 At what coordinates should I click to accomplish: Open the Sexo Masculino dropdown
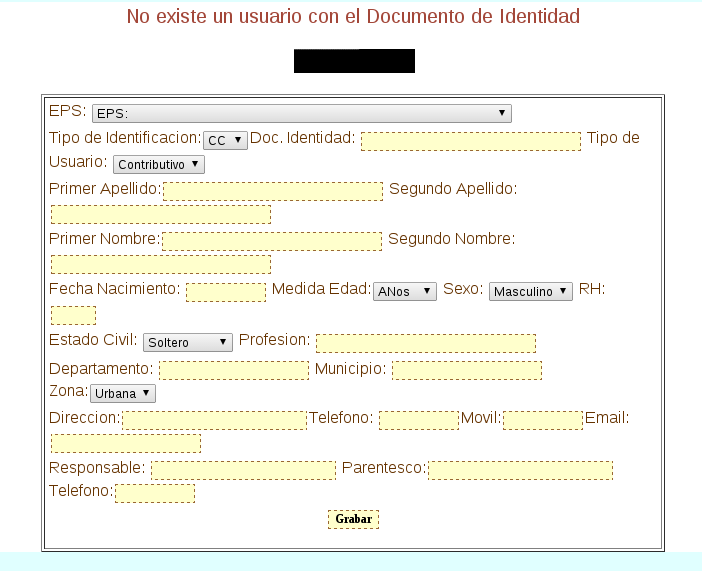pos(530,291)
